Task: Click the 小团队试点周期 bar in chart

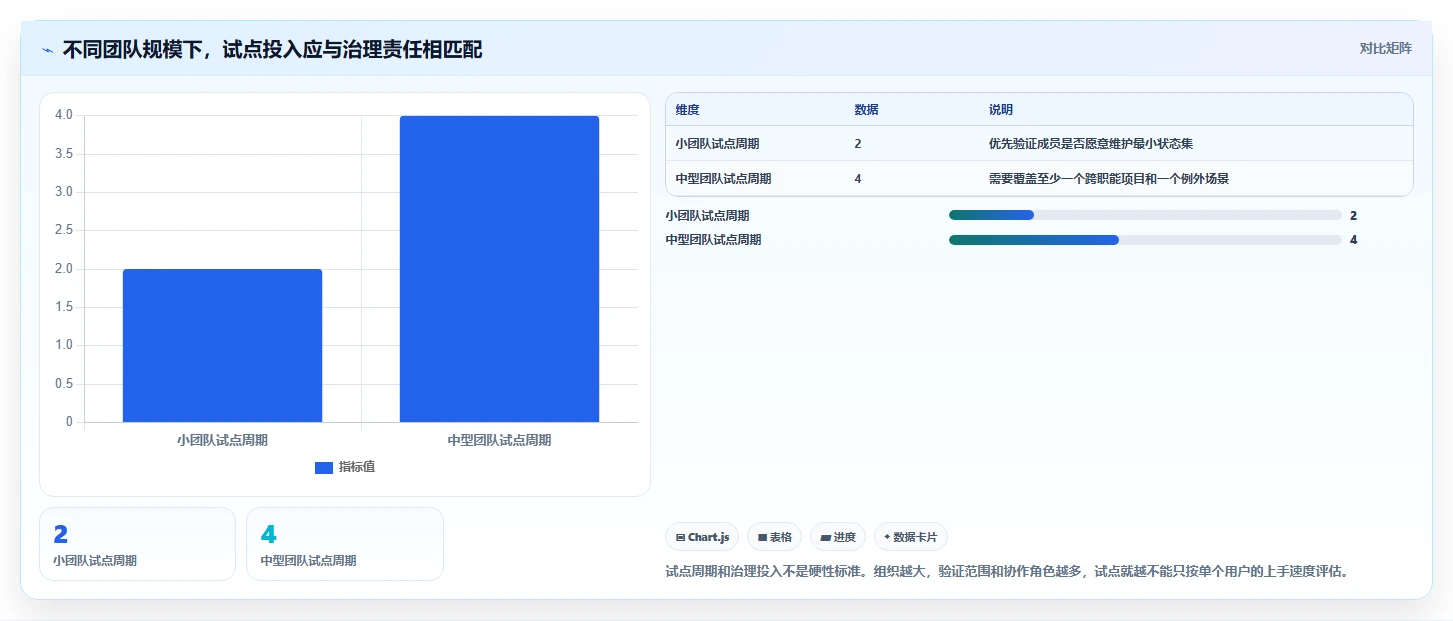Action: [x=222, y=346]
